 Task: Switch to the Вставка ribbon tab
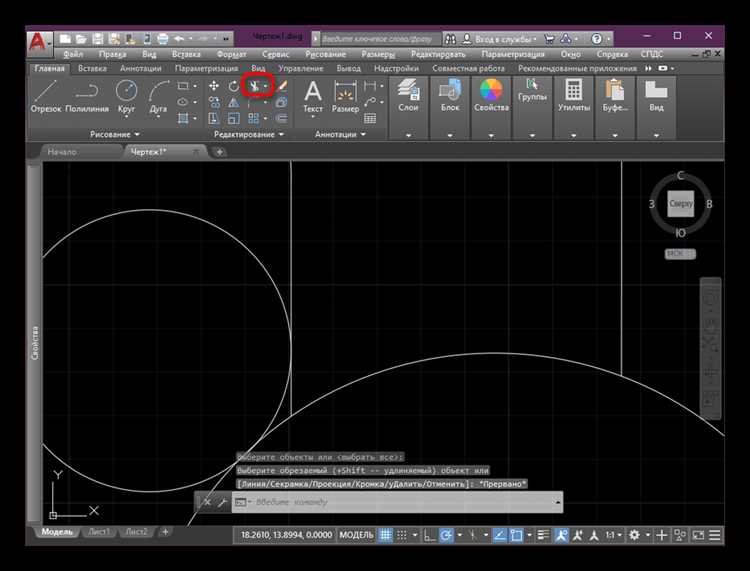tap(93, 69)
